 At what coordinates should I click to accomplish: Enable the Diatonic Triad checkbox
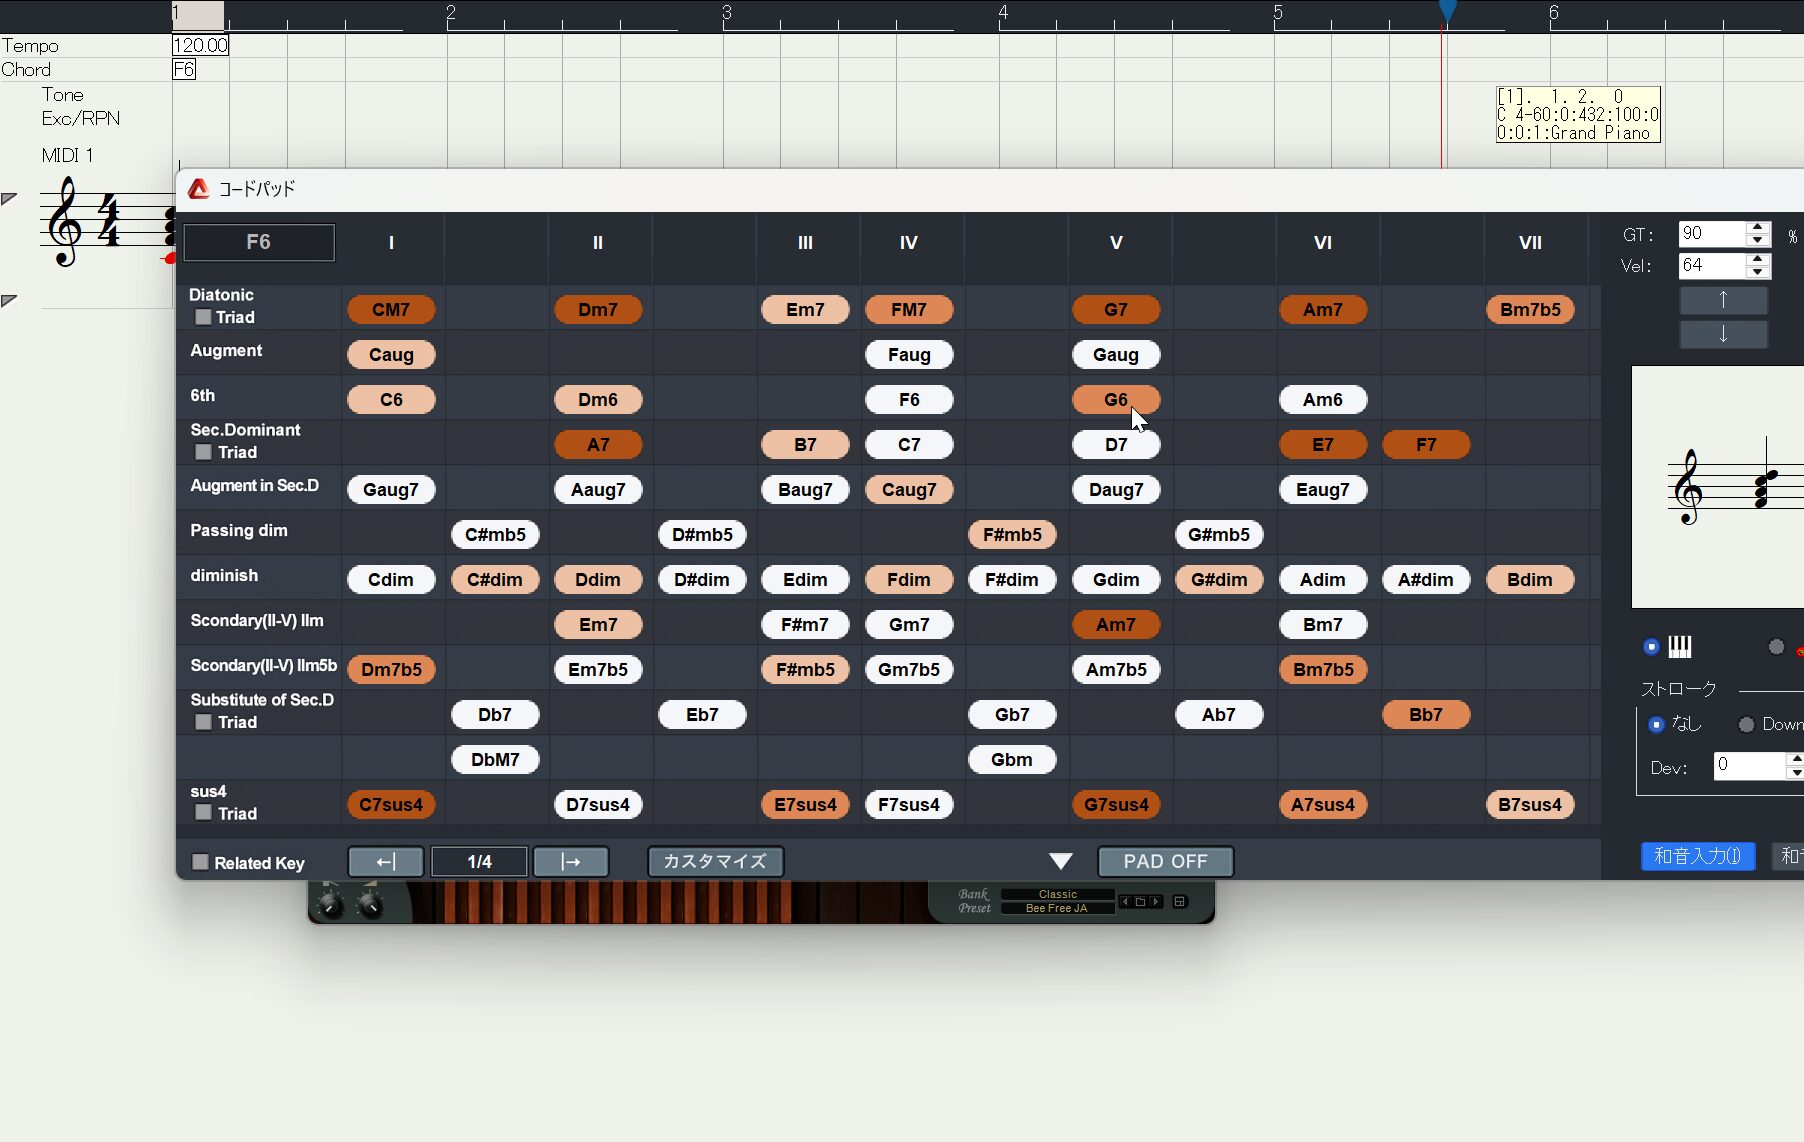coord(203,317)
